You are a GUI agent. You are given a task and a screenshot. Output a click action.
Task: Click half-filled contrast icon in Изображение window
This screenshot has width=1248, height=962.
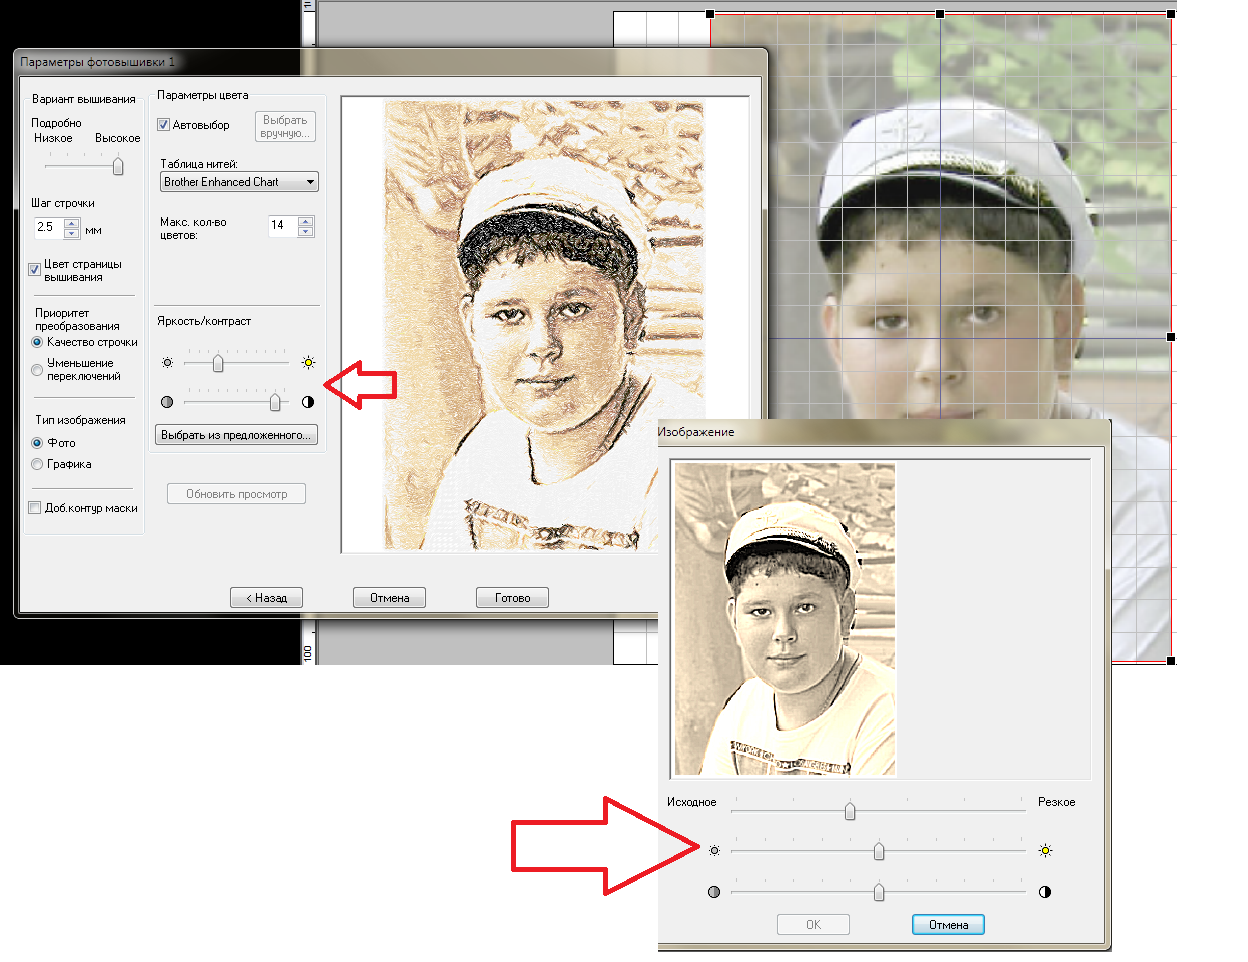(1045, 892)
